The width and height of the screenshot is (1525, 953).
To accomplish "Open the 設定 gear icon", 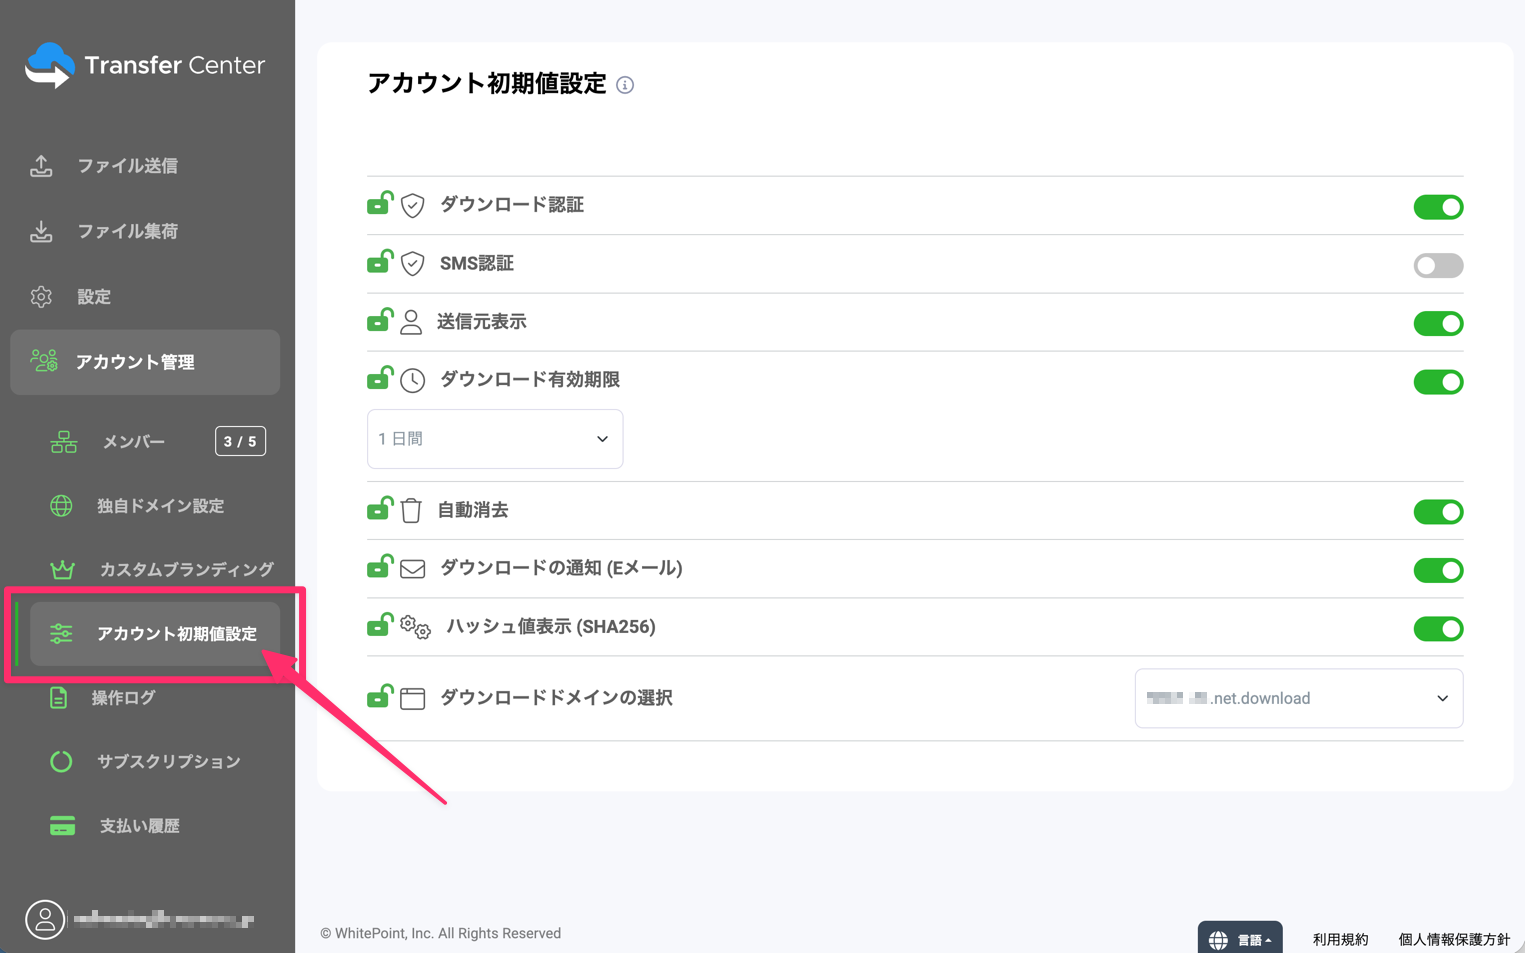I will point(41,296).
